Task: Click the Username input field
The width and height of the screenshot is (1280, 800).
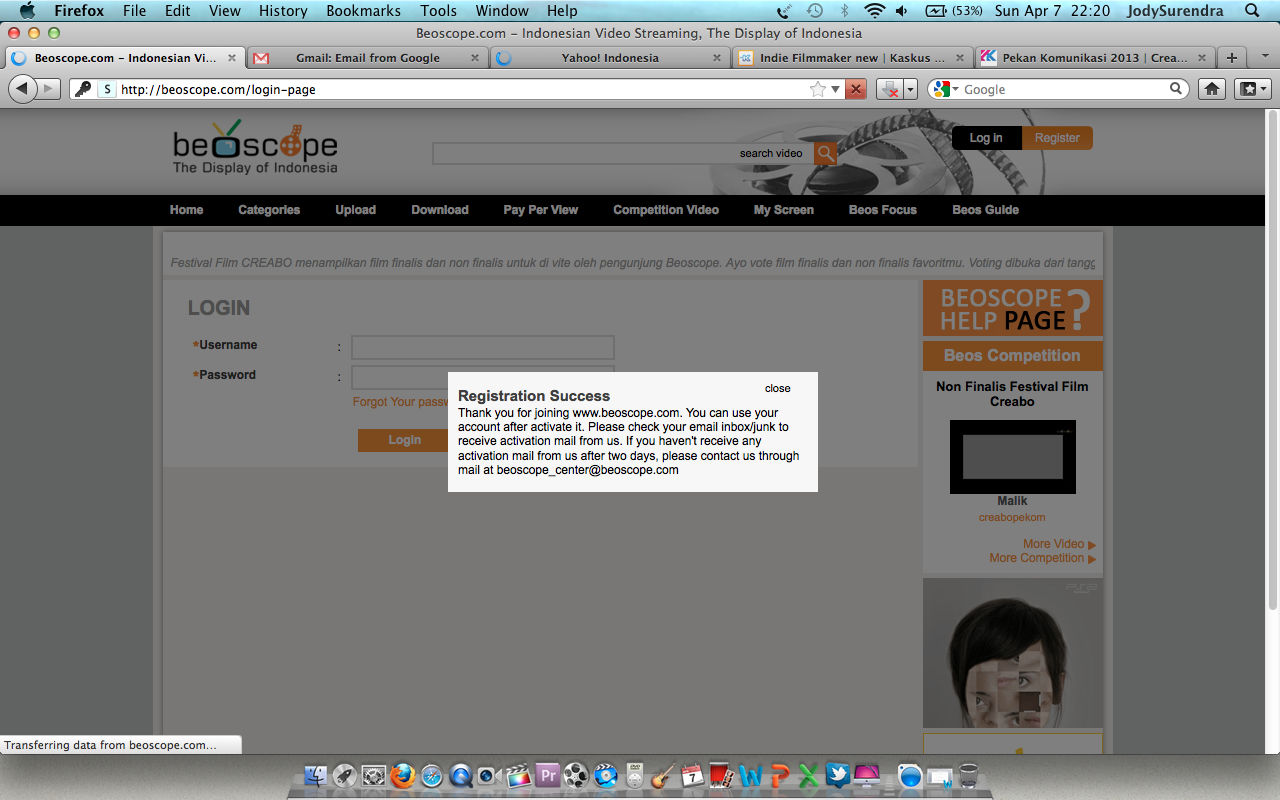Action: (x=483, y=347)
